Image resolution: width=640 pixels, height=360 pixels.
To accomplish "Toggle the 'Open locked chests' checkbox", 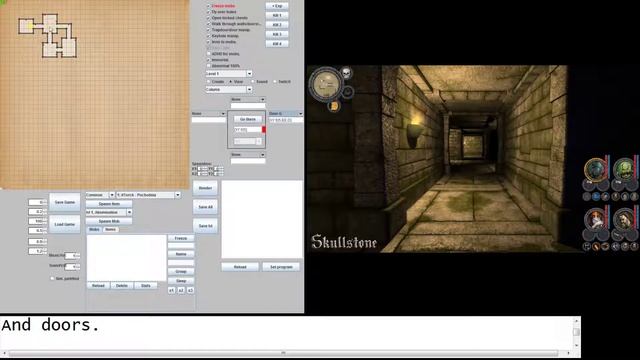I will coord(209,18).
